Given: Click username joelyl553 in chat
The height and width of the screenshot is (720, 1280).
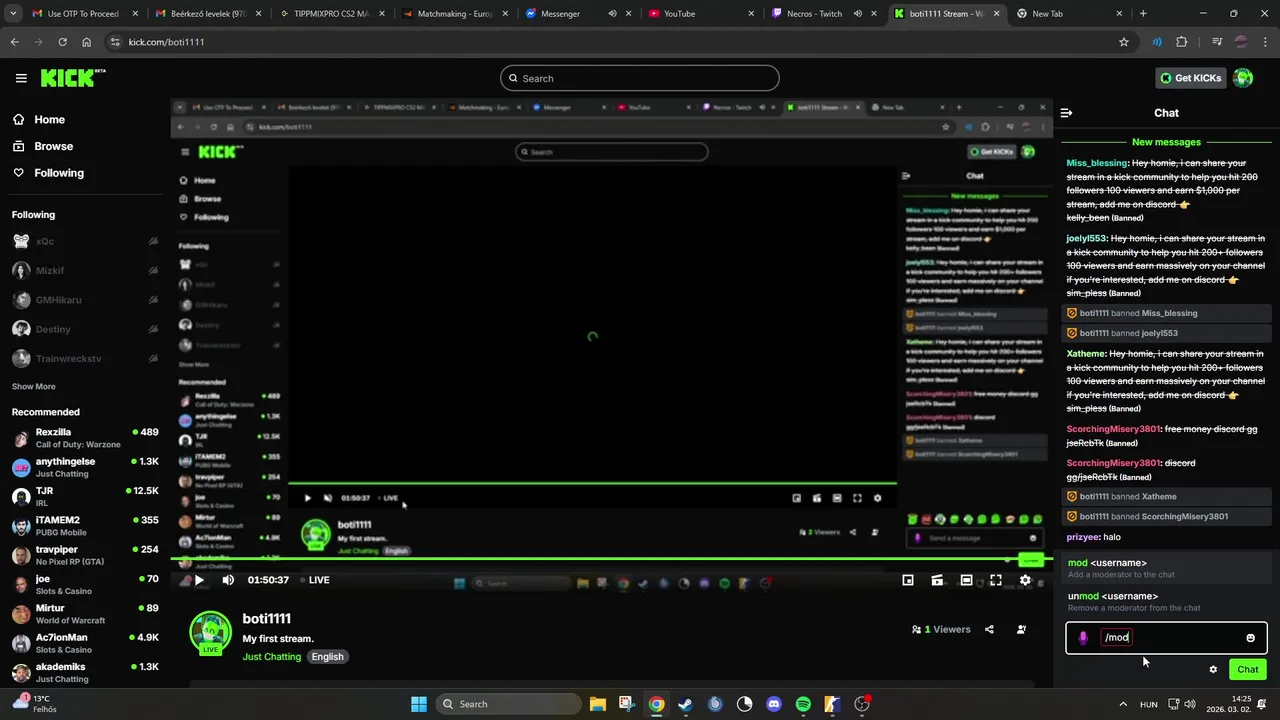Looking at the screenshot, I should coord(1086,239).
